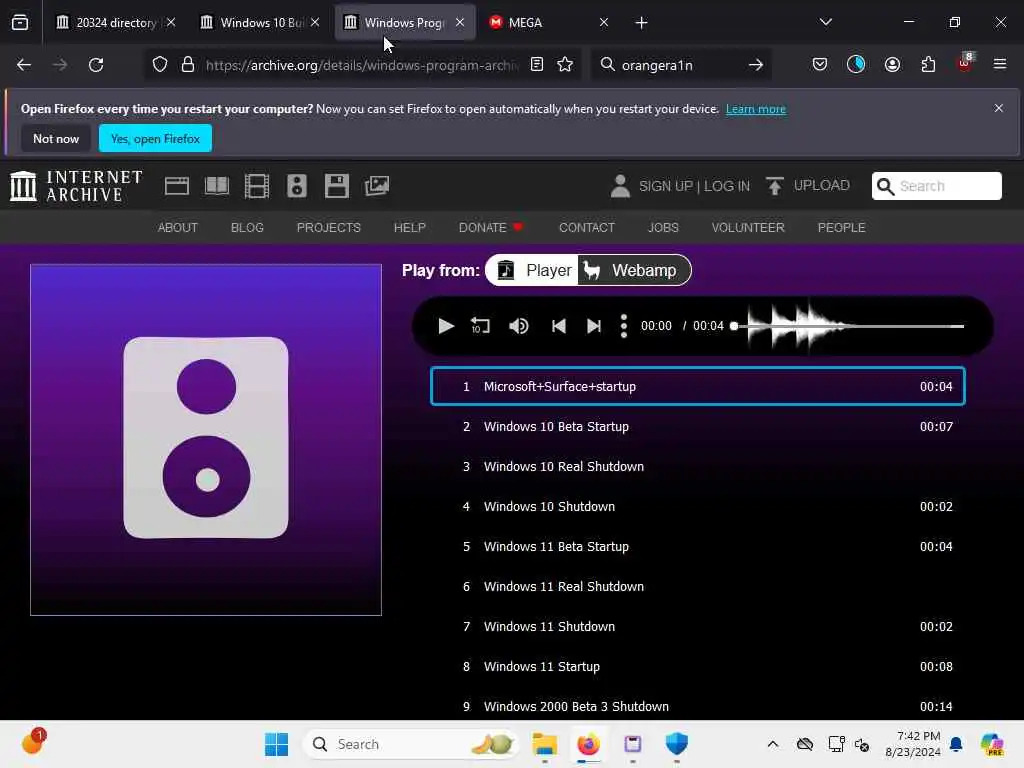Toggle reader view in address bar
The width and height of the screenshot is (1024, 768).
pyautogui.click(x=537, y=65)
